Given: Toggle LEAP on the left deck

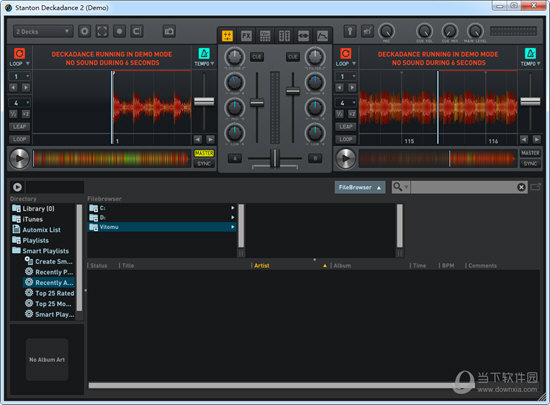Looking at the screenshot, I should point(20,127).
